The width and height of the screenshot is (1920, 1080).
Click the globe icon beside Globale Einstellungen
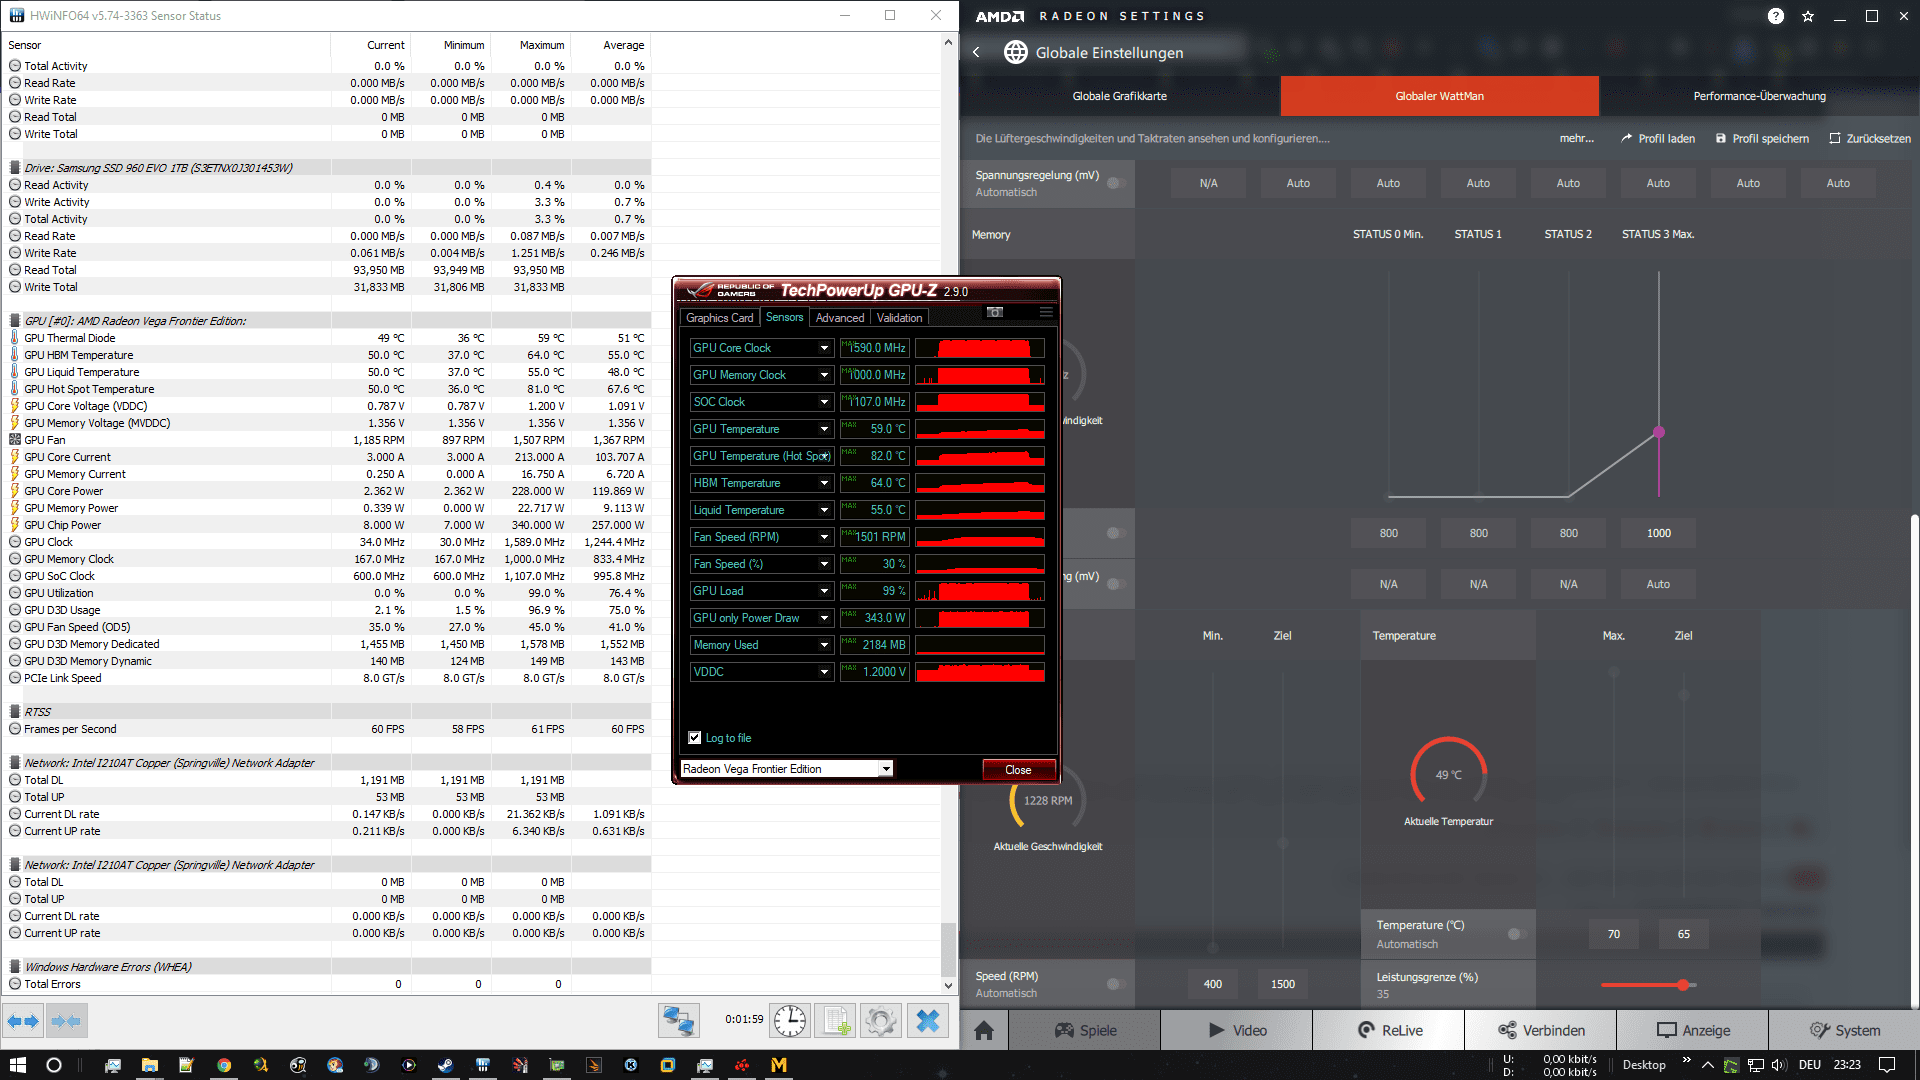1015,52
